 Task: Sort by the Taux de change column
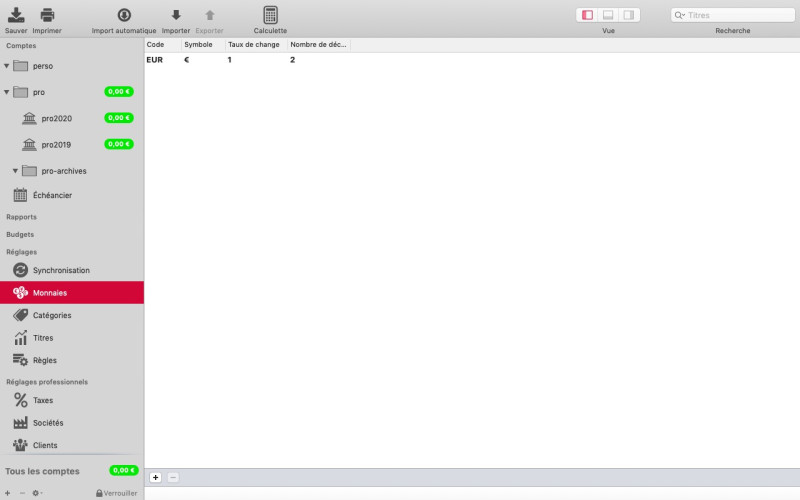tap(255, 45)
